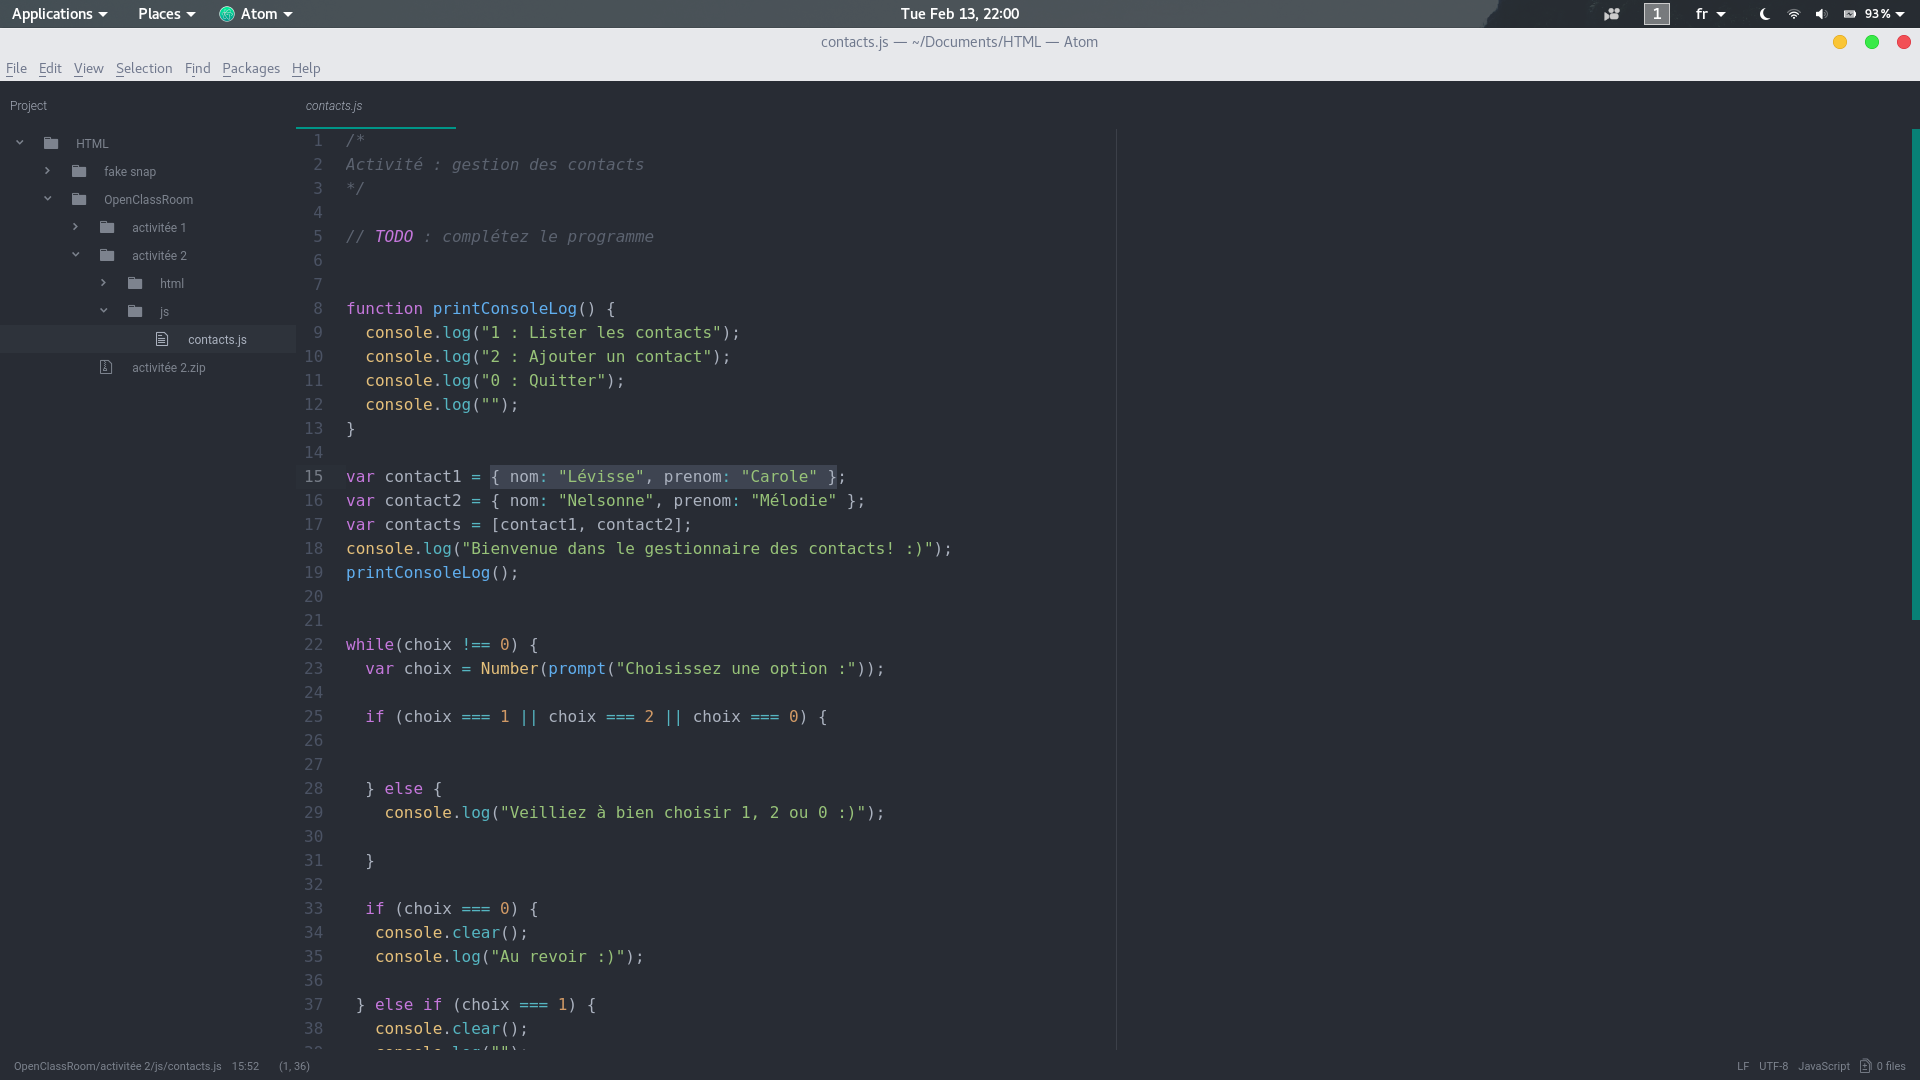Switch to the contacts.js editor tab

[x=334, y=106]
